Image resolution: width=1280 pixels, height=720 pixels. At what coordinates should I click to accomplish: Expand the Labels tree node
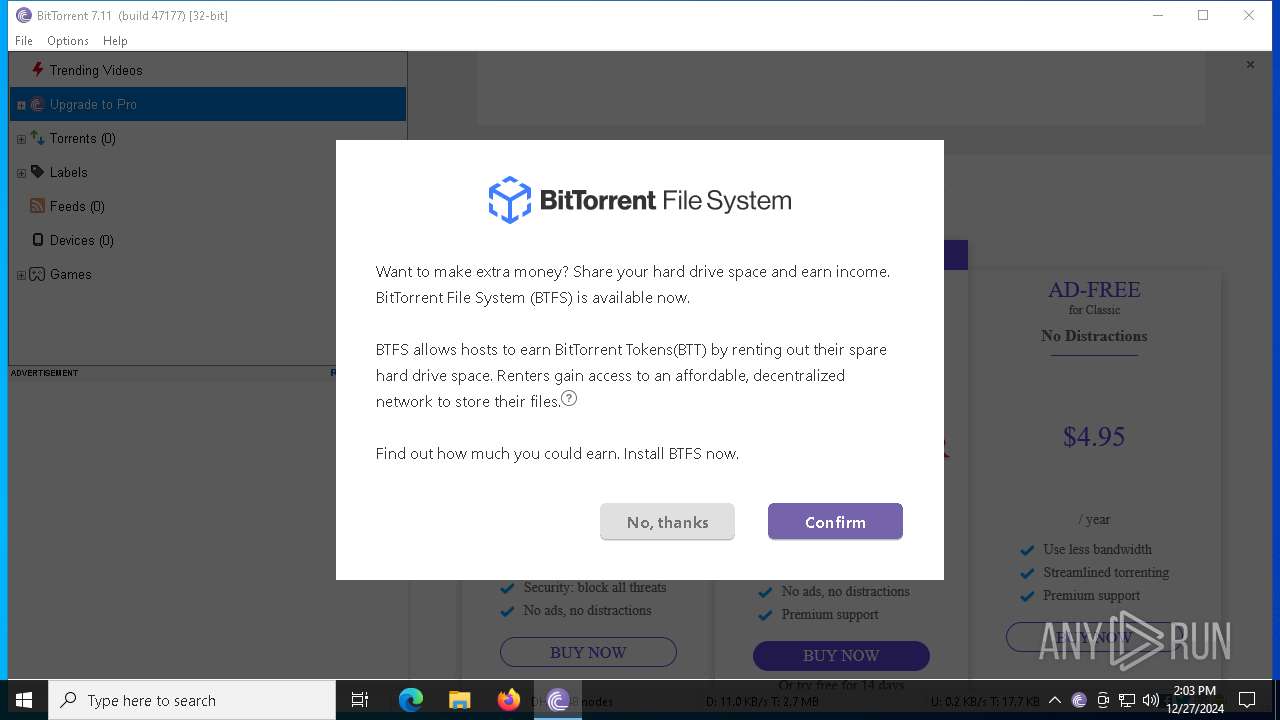21,173
